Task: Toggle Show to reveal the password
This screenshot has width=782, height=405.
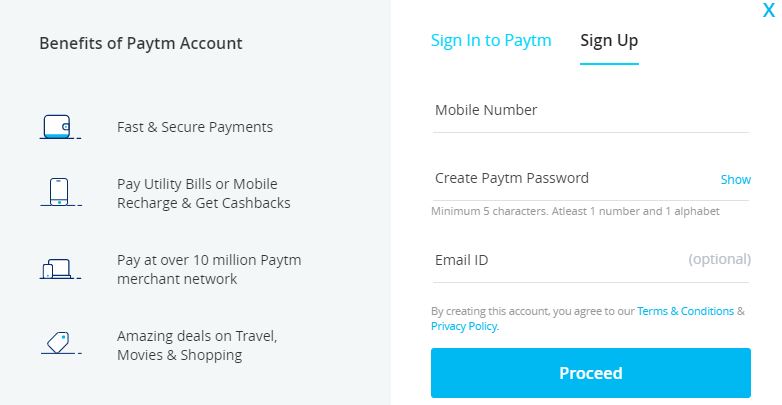Action: click(735, 180)
